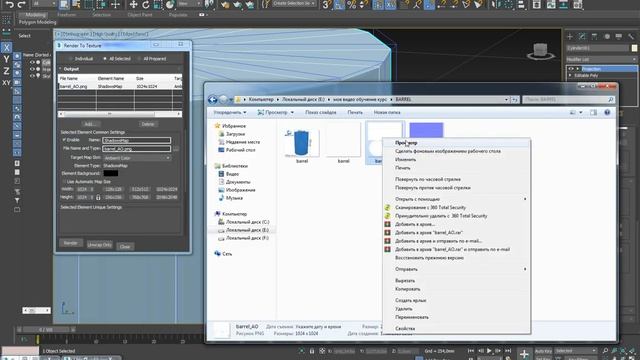This screenshot has width=640, height=360.
Task: Choose the Rectangular Selection Region tool
Action: [89, 4]
